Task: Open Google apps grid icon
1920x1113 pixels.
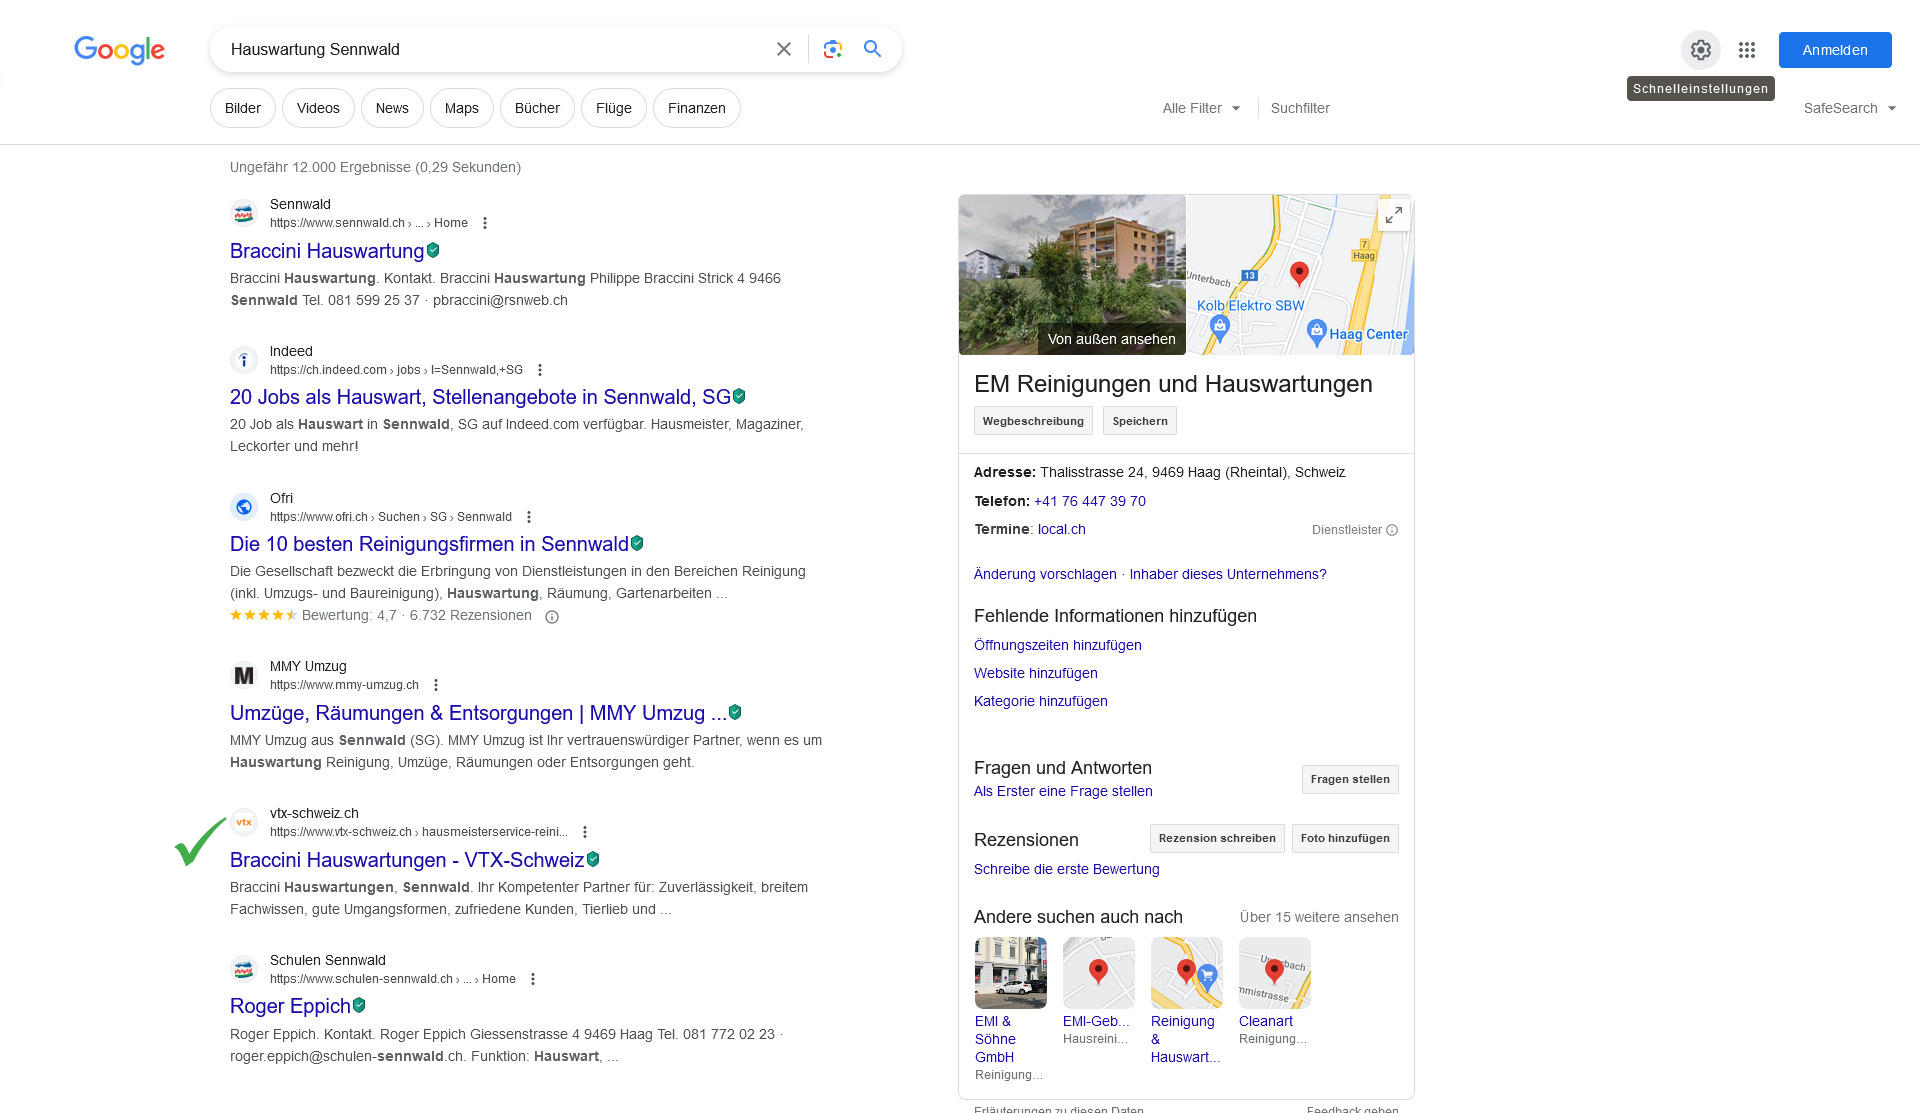Action: point(1747,50)
